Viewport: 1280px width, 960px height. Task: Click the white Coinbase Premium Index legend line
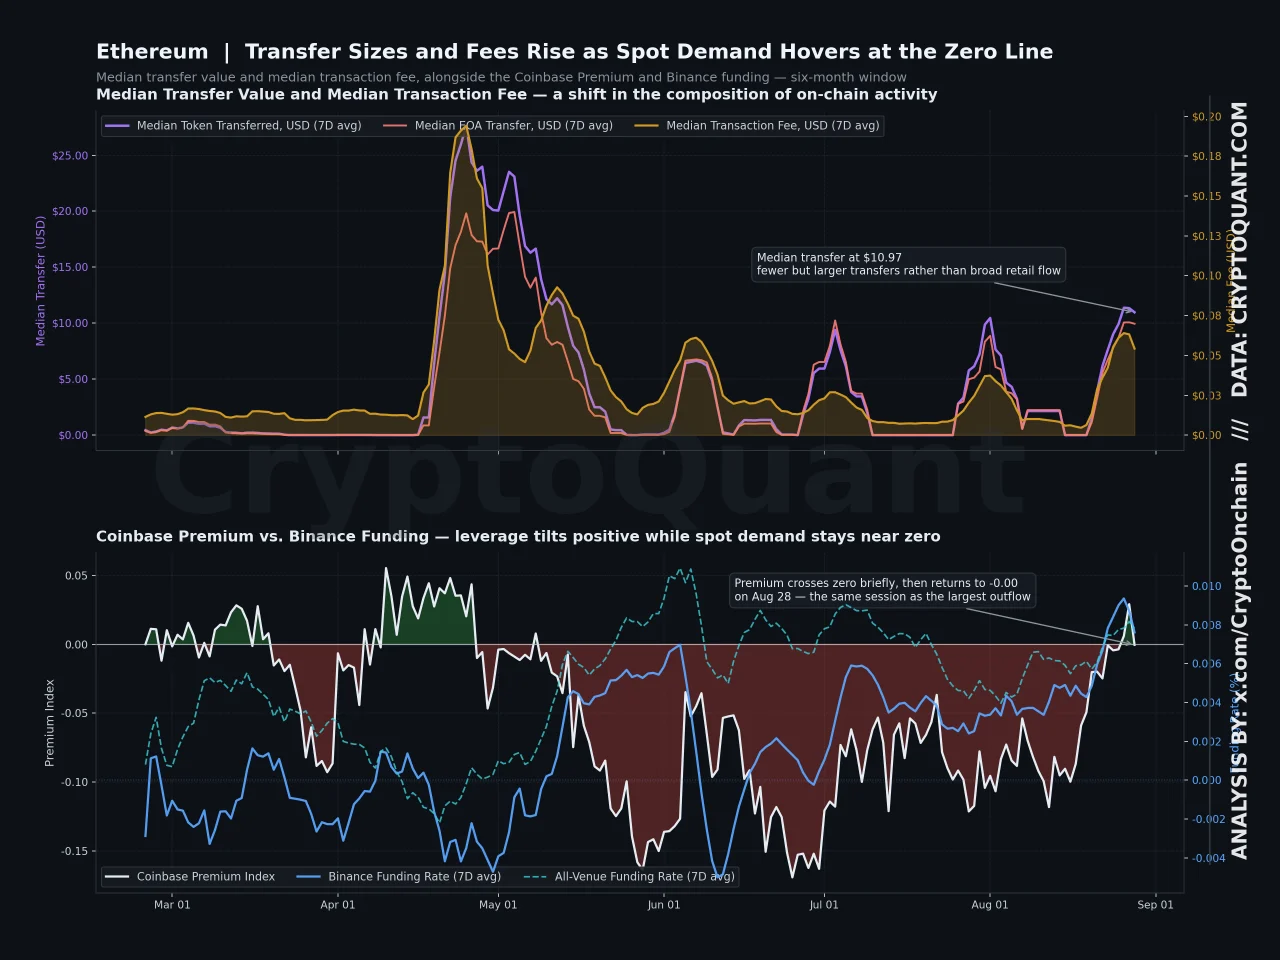pos(118,877)
